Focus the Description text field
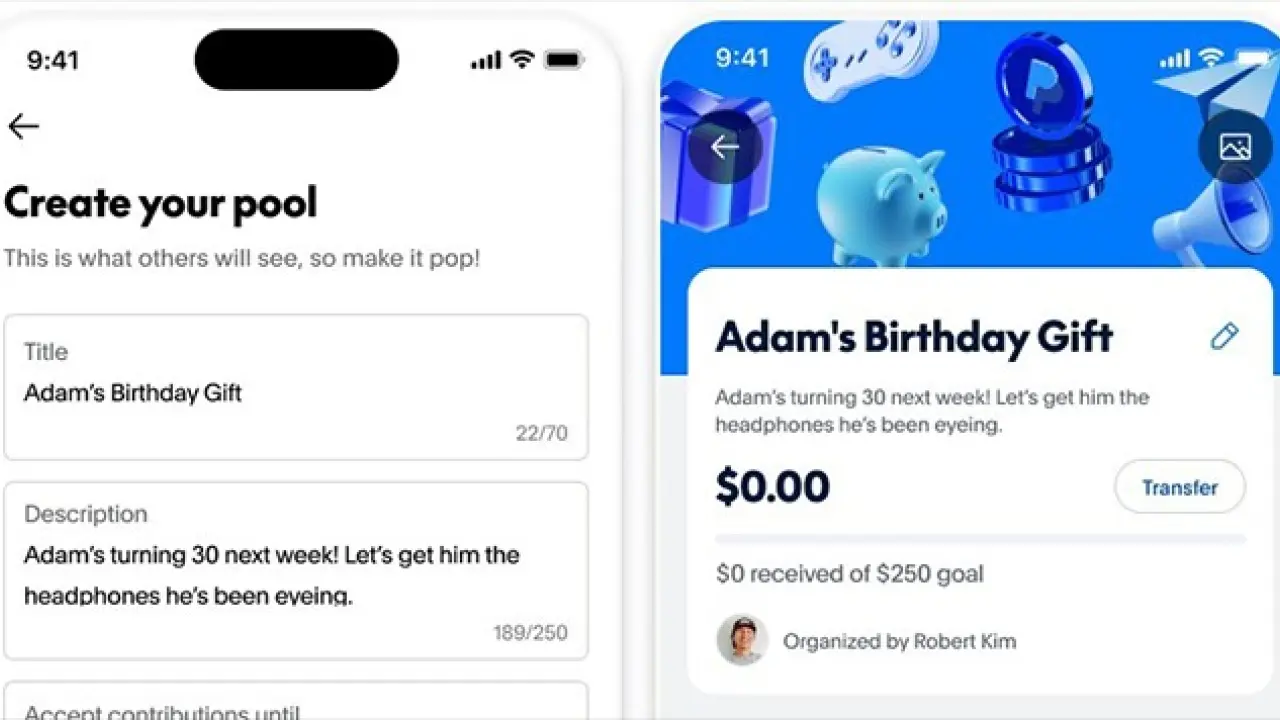1280x720 pixels. point(296,571)
